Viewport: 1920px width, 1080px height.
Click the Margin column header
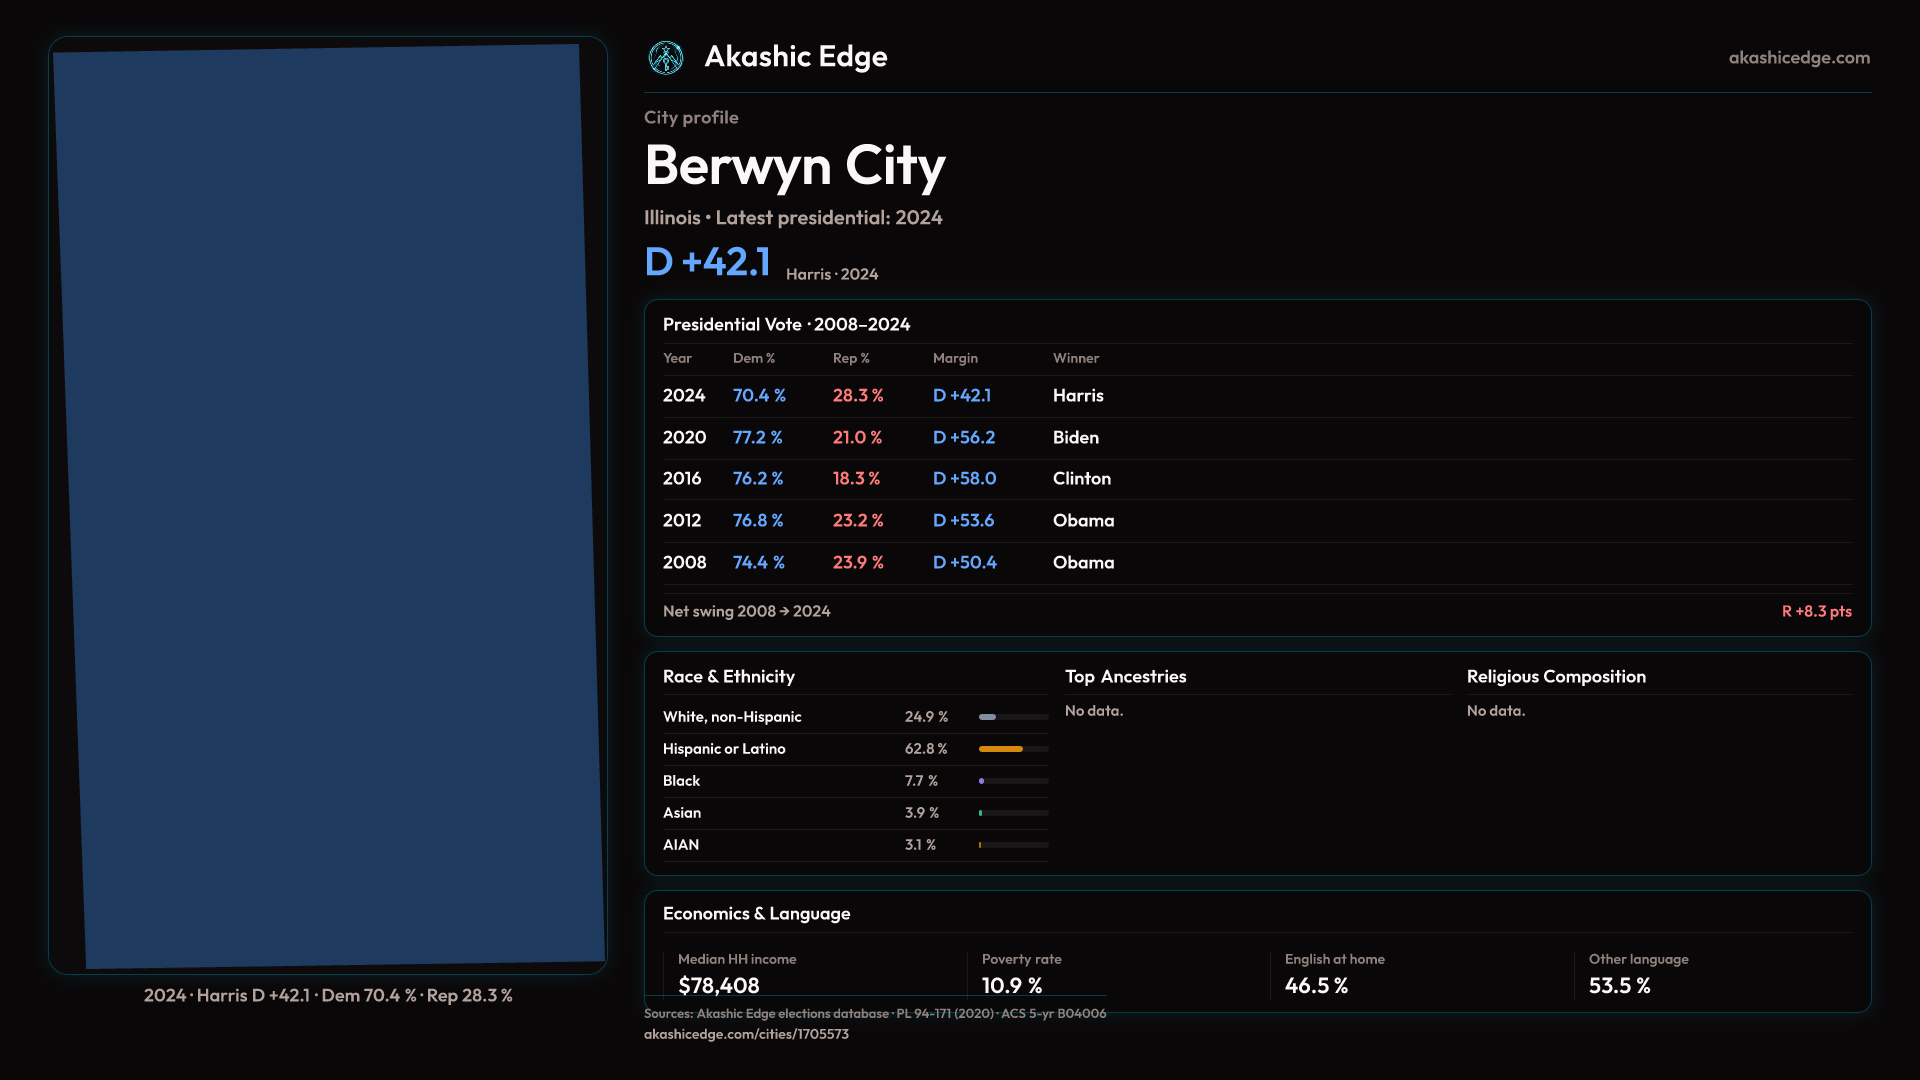click(955, 358)
